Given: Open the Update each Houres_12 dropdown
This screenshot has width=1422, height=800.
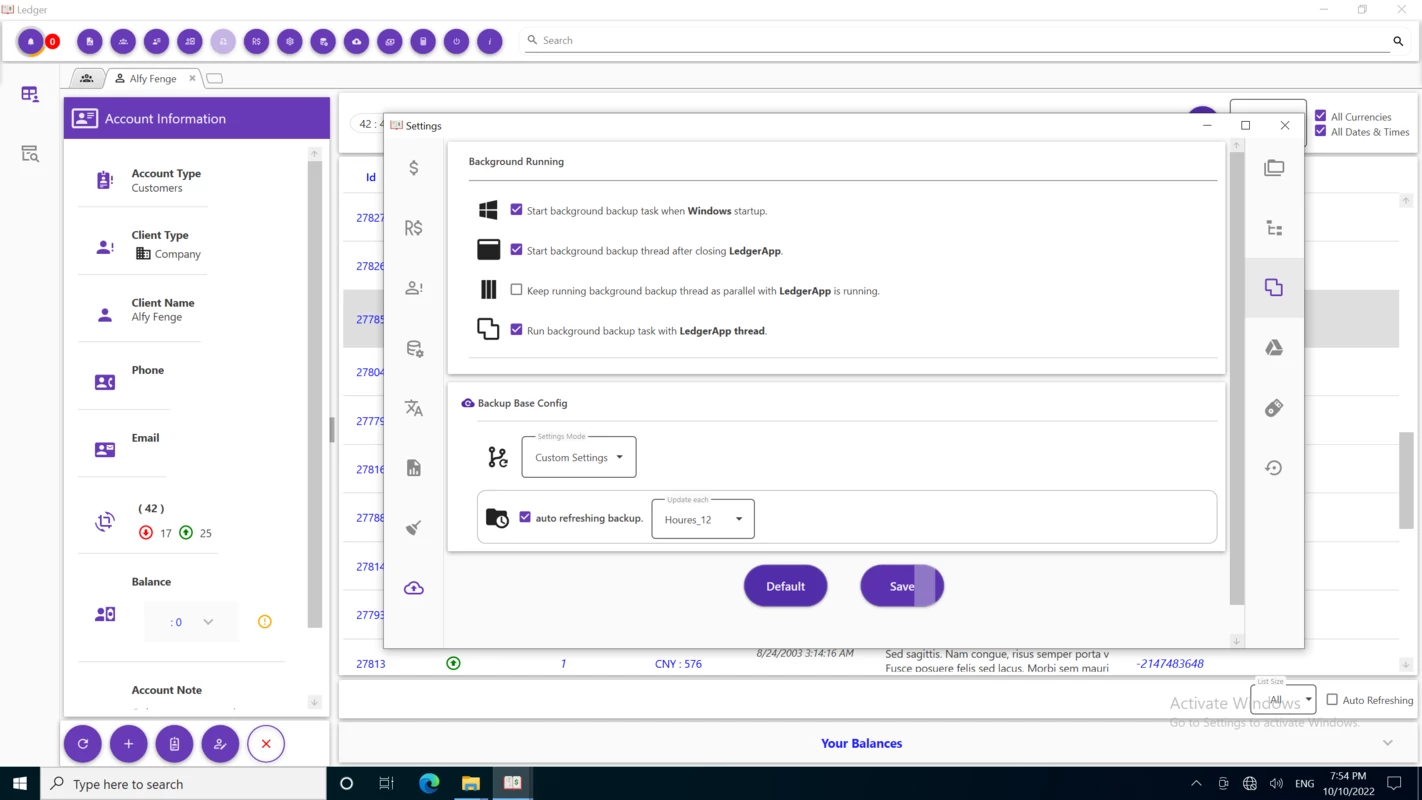Looking at the screenshot, I should [x=703, y=519].
